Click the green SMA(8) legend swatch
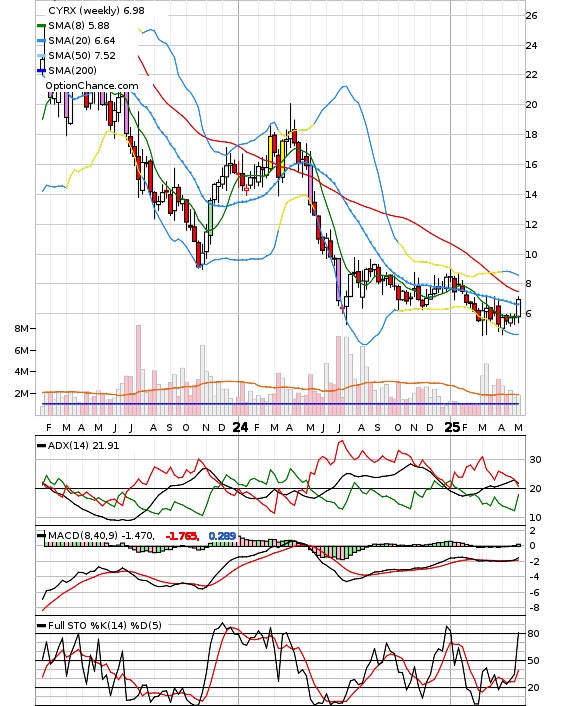This screenshot has height=706, width=566. (x=41, y=26)
